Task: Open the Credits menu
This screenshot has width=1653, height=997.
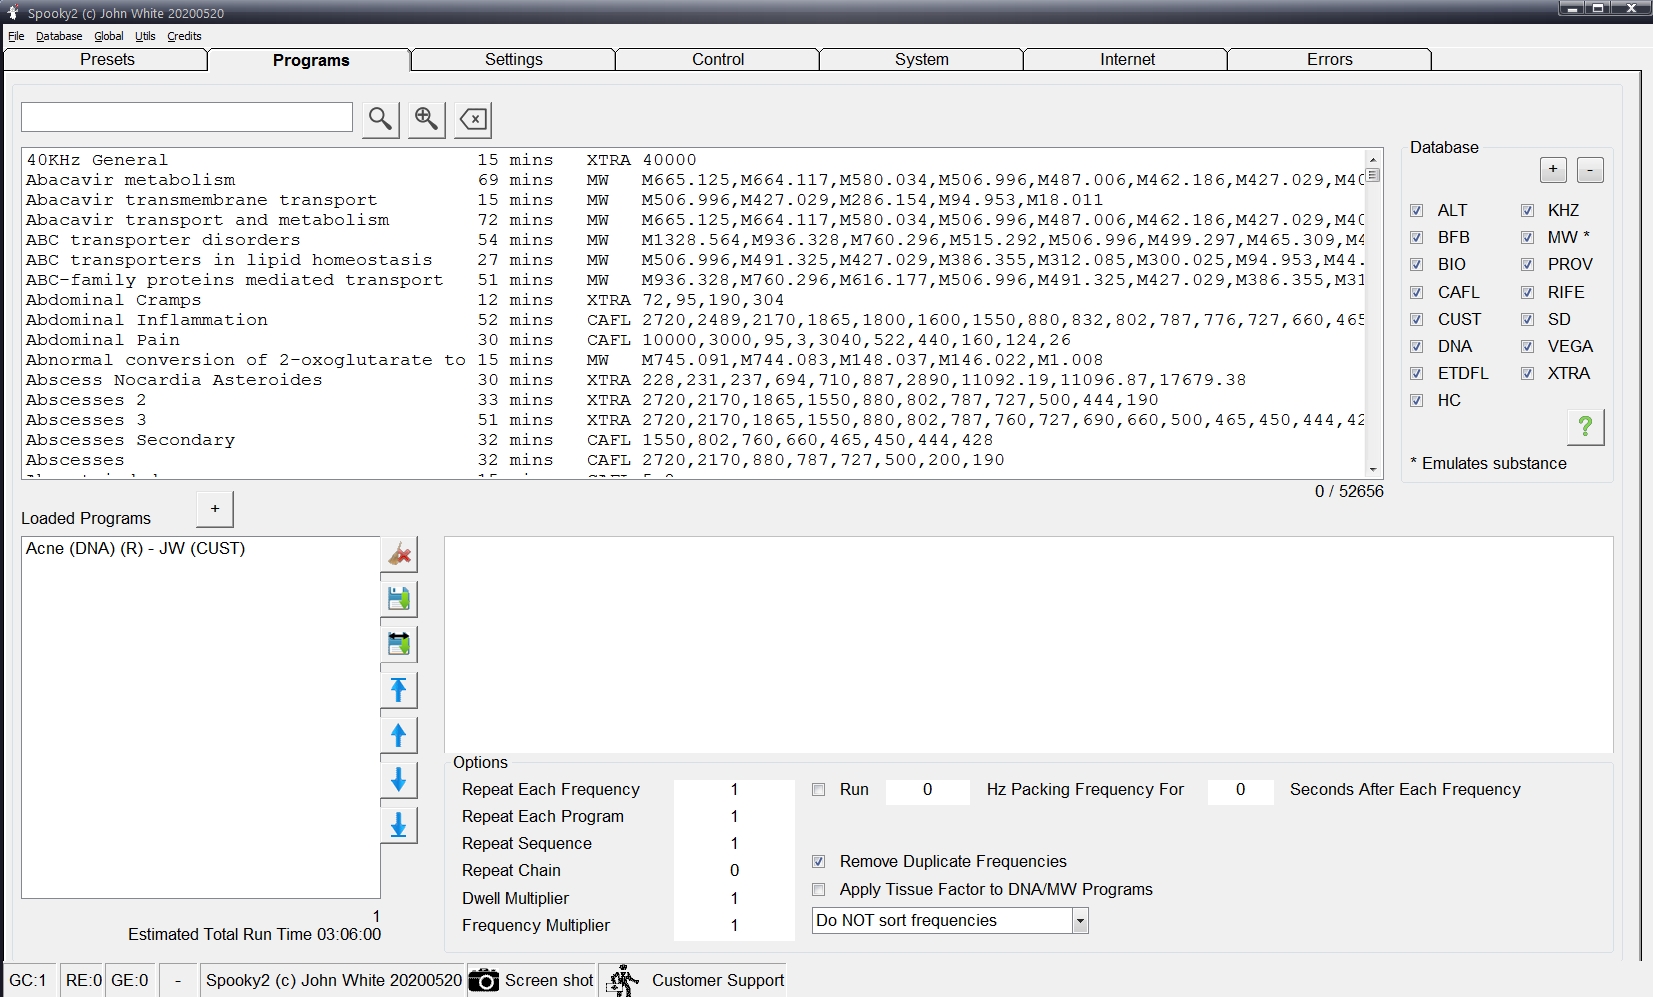Action: (x=184, y=36)
